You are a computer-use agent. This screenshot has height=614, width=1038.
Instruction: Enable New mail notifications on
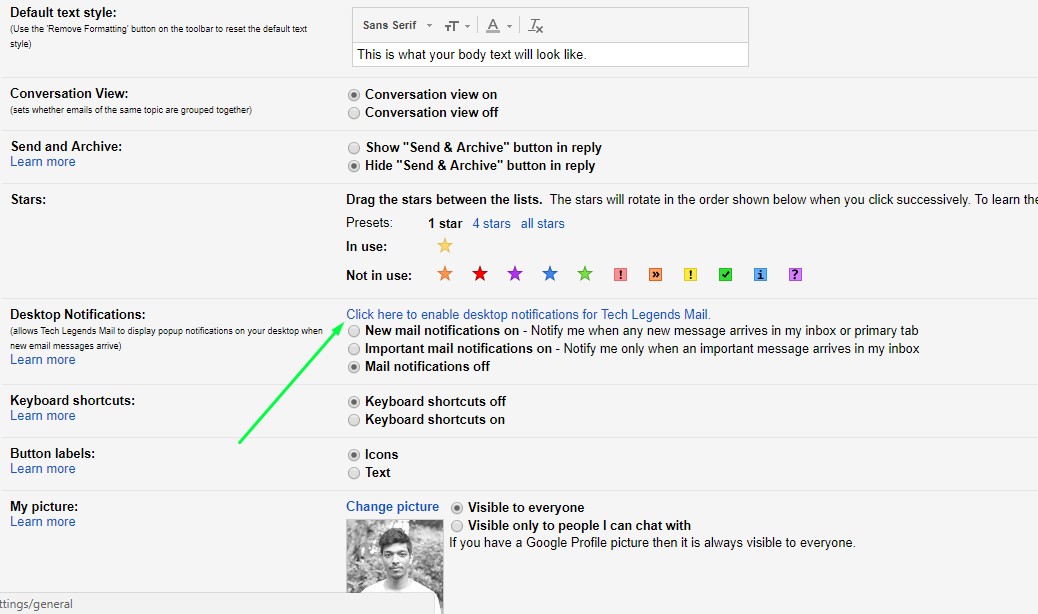[x=353, y=330]
